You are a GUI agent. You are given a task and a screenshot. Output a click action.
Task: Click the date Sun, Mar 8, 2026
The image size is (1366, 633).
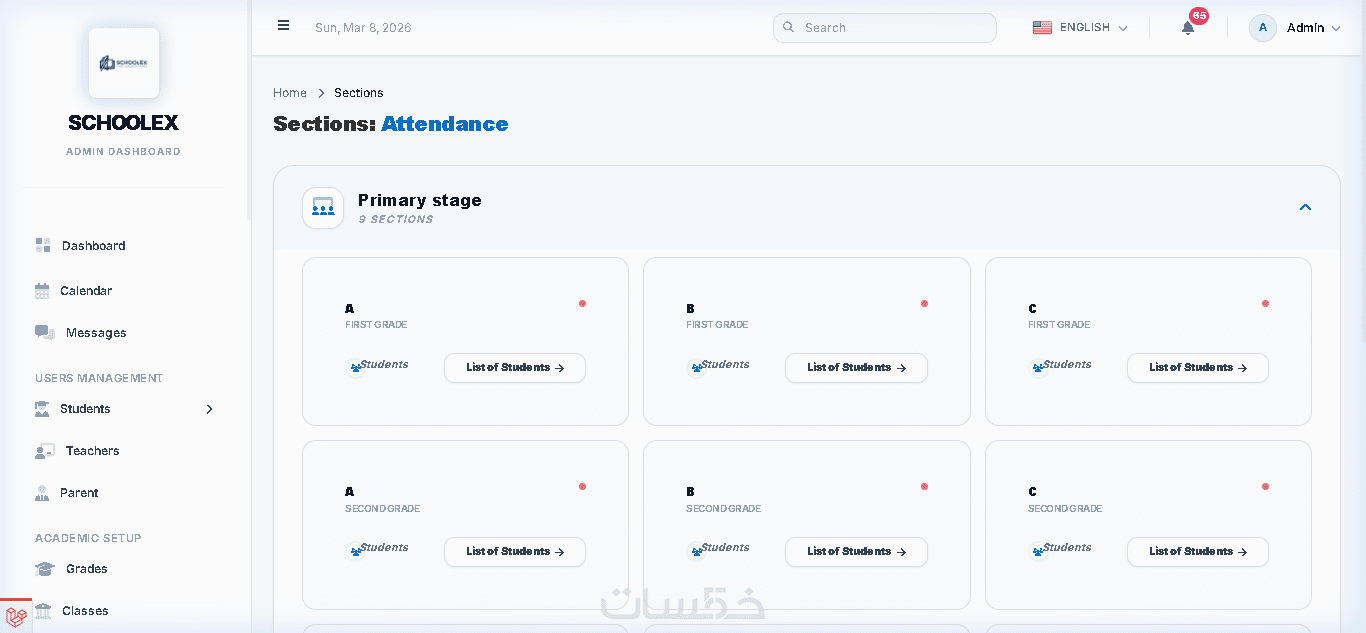[363, 28]
